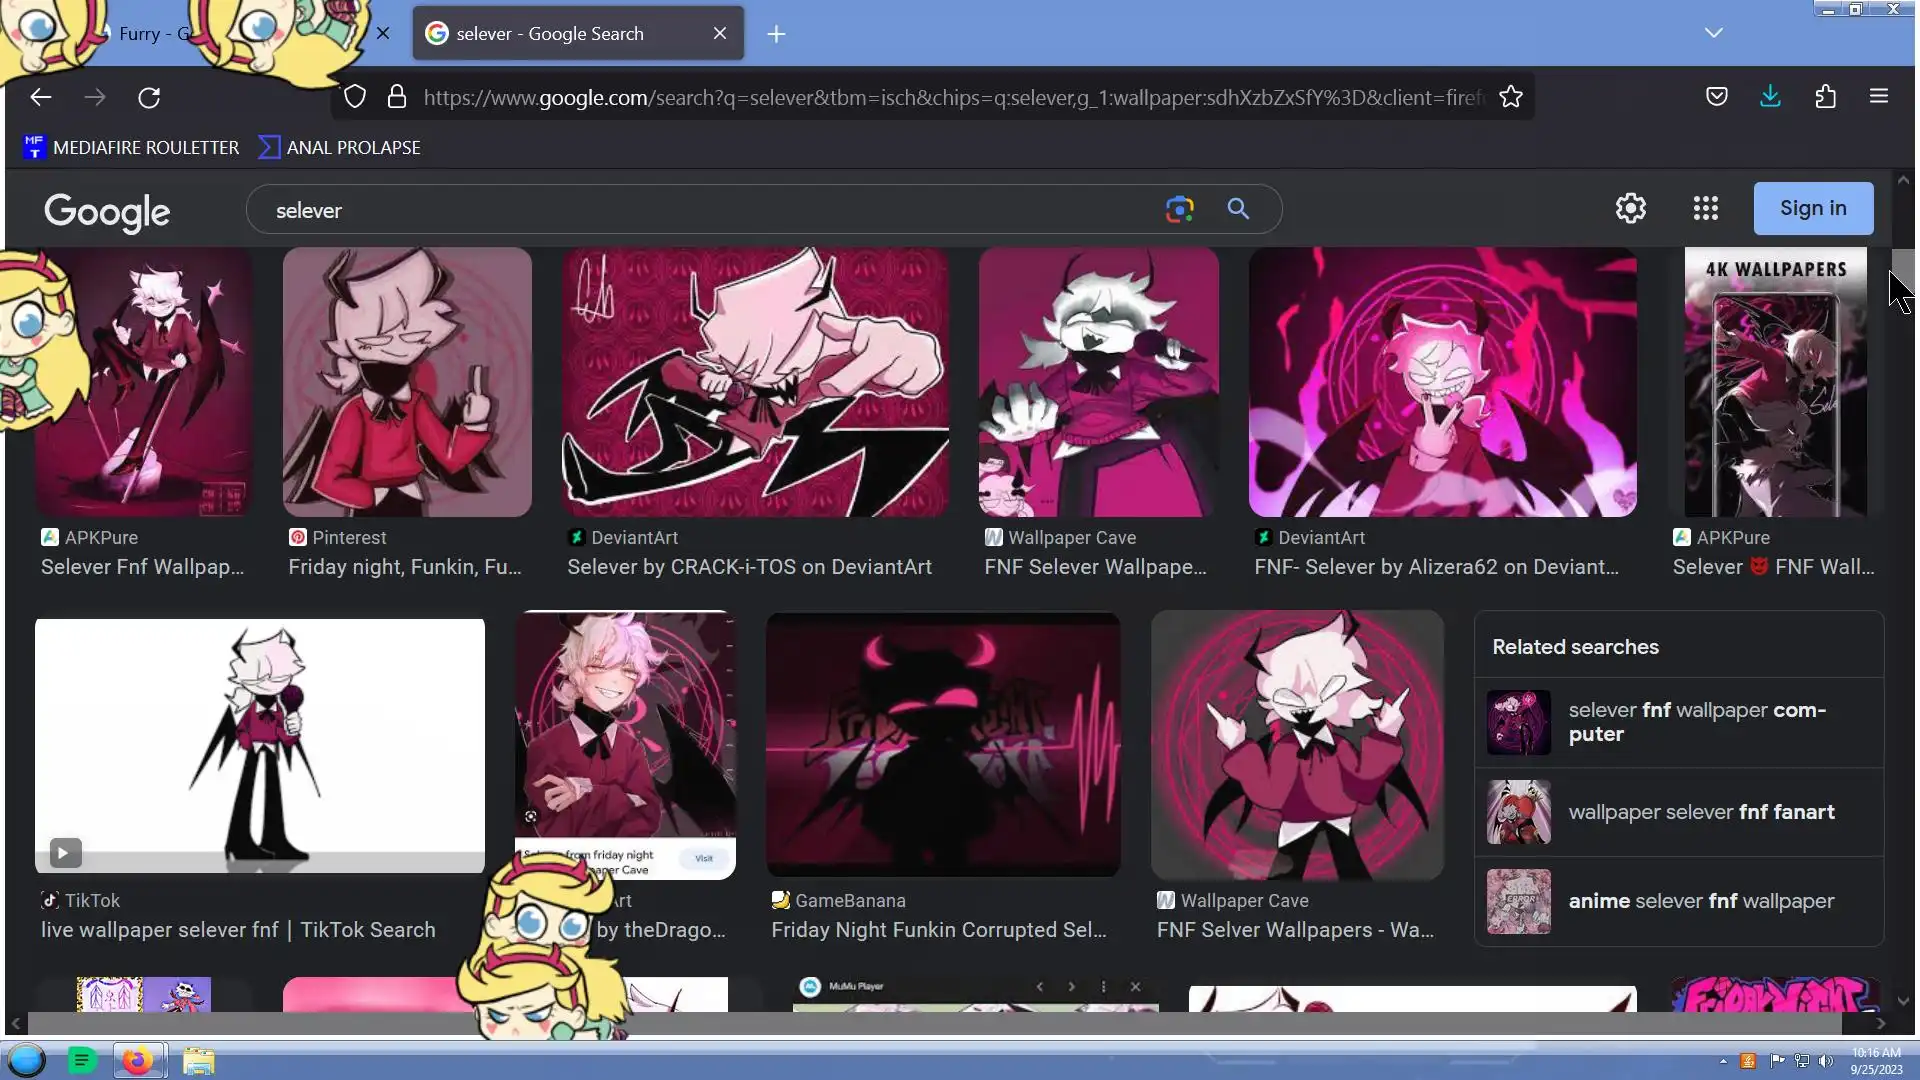Click the Google Lens camera search icon
This screenshot has width=1920, height=1080.
coord(1179,209)
